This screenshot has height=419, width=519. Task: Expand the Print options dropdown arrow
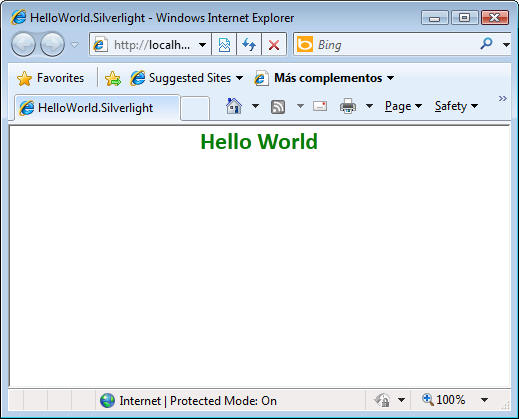coord(369,106)
